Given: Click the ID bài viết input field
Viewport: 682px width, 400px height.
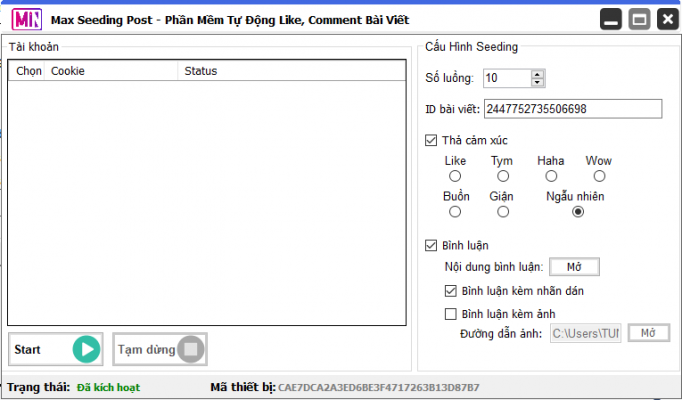Looking at the screenshot, I should (573, 109).
